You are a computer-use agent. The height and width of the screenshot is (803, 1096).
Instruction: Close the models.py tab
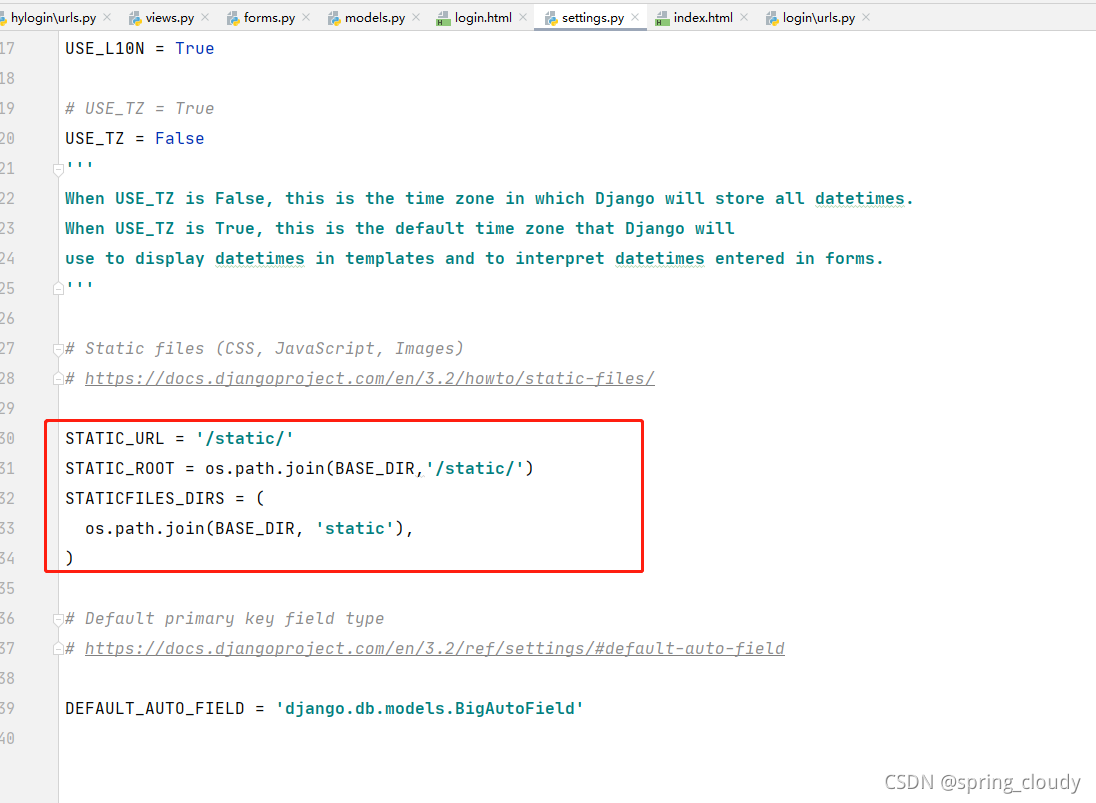point(416,17)
